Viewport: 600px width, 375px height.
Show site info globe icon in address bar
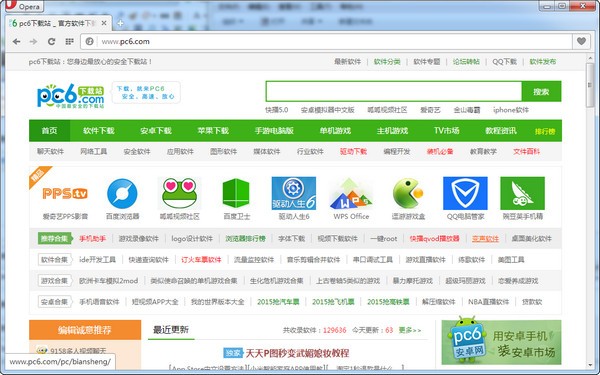point(90,41)
